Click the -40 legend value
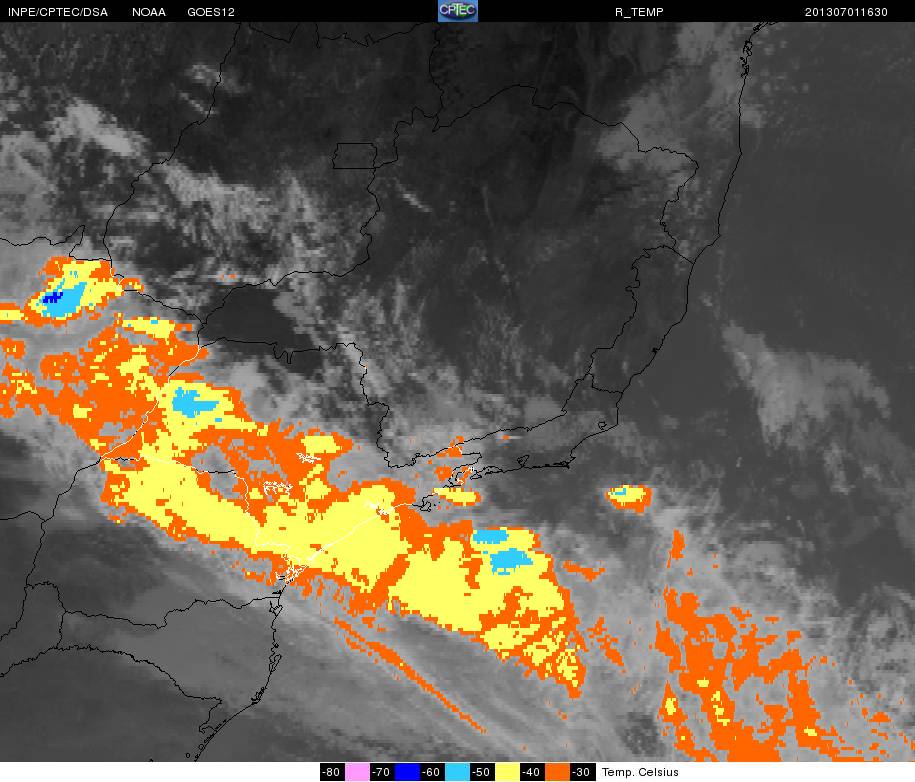 532,772
